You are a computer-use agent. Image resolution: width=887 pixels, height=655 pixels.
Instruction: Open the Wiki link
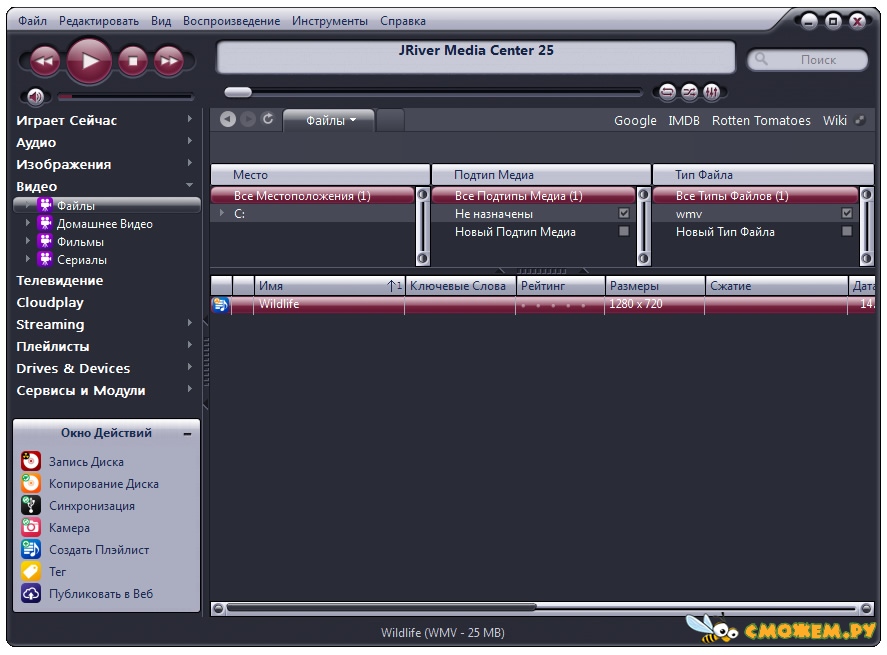tap(834, 120)
